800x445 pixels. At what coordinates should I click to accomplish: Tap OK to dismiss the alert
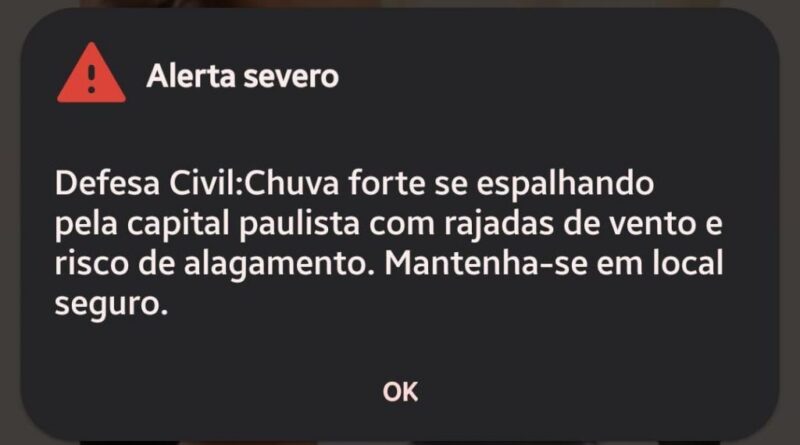click(401, 392)
